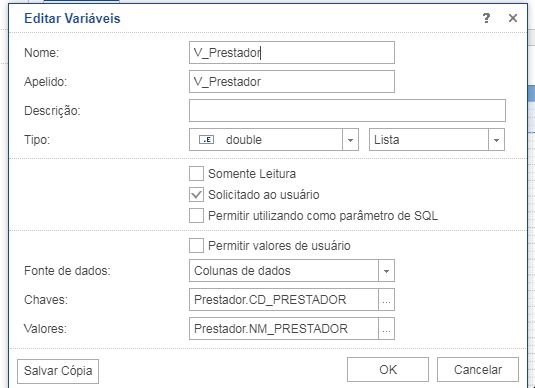Click the Salvar Cópia button
Viewport: 535px width, 388px height.
coord(58,371)
